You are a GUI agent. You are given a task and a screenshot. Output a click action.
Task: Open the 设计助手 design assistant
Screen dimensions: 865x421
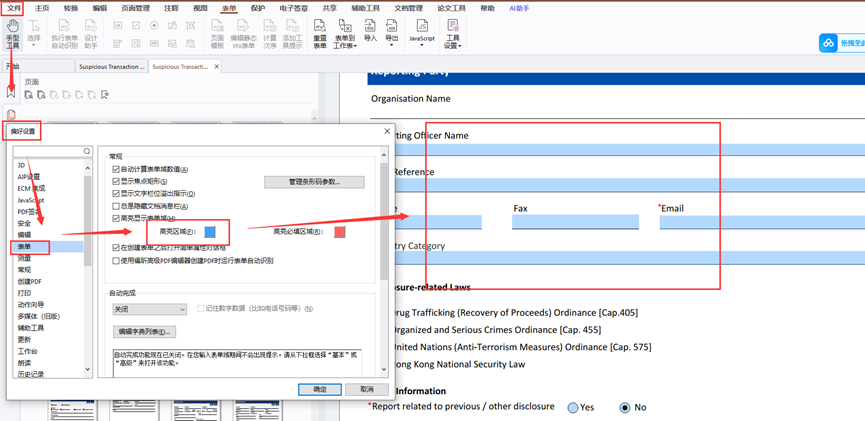coord(91,33)
